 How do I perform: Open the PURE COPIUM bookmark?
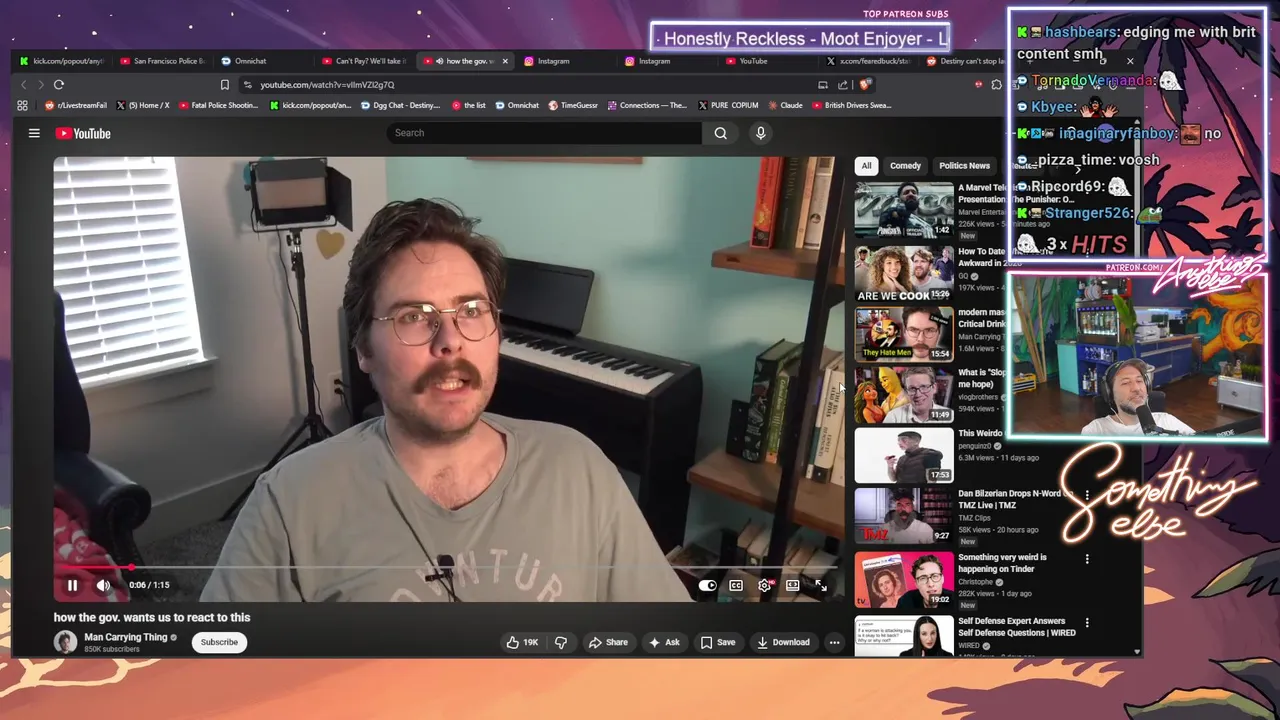click(x=728, y=105)
